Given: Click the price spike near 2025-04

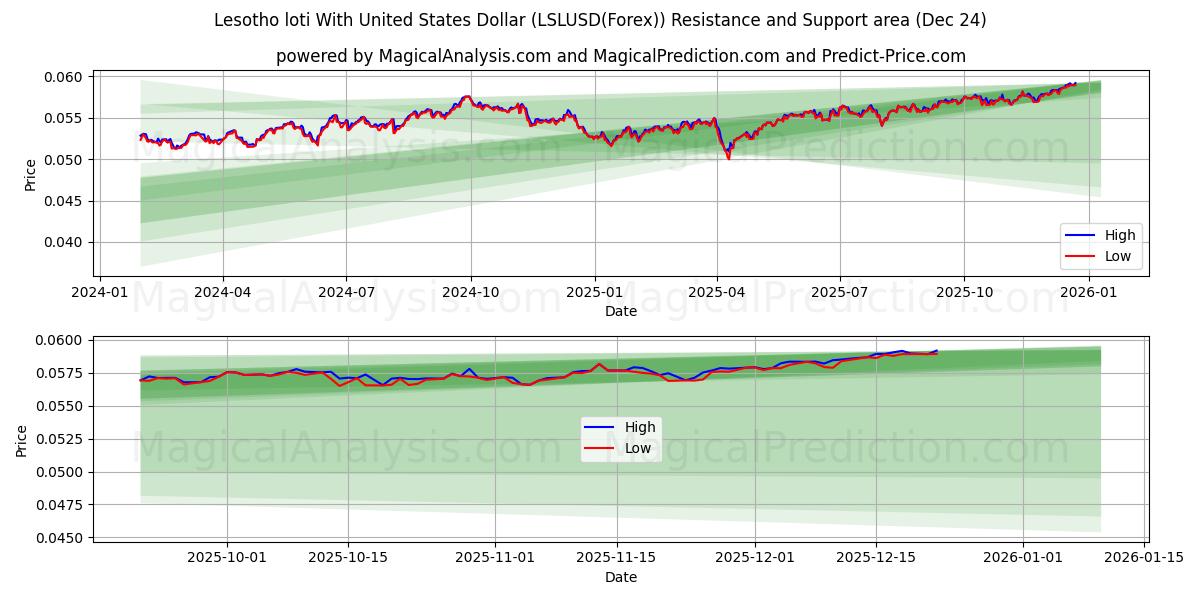Looking at the screenshot, I should pos(728,158).
